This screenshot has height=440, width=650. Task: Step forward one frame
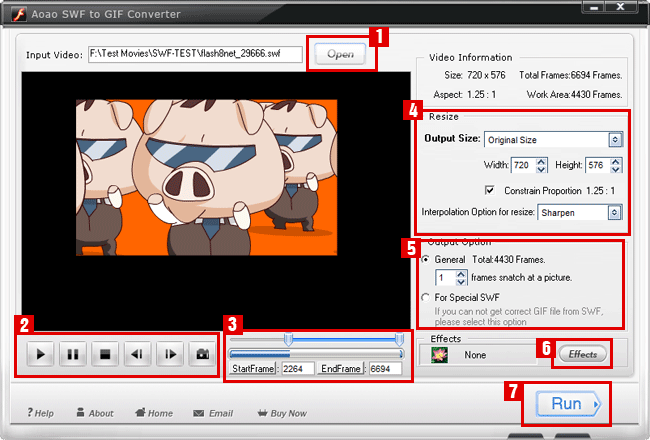(x=170, y=354)
